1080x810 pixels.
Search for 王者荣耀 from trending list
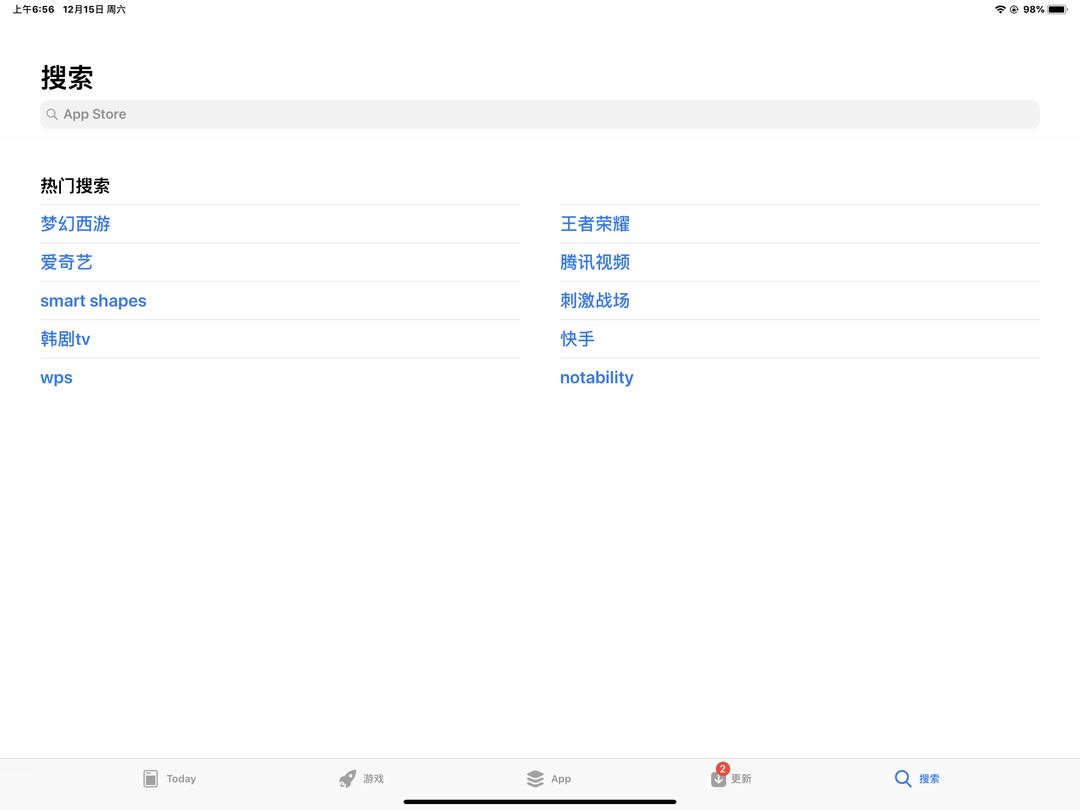(x=595, y=224)
